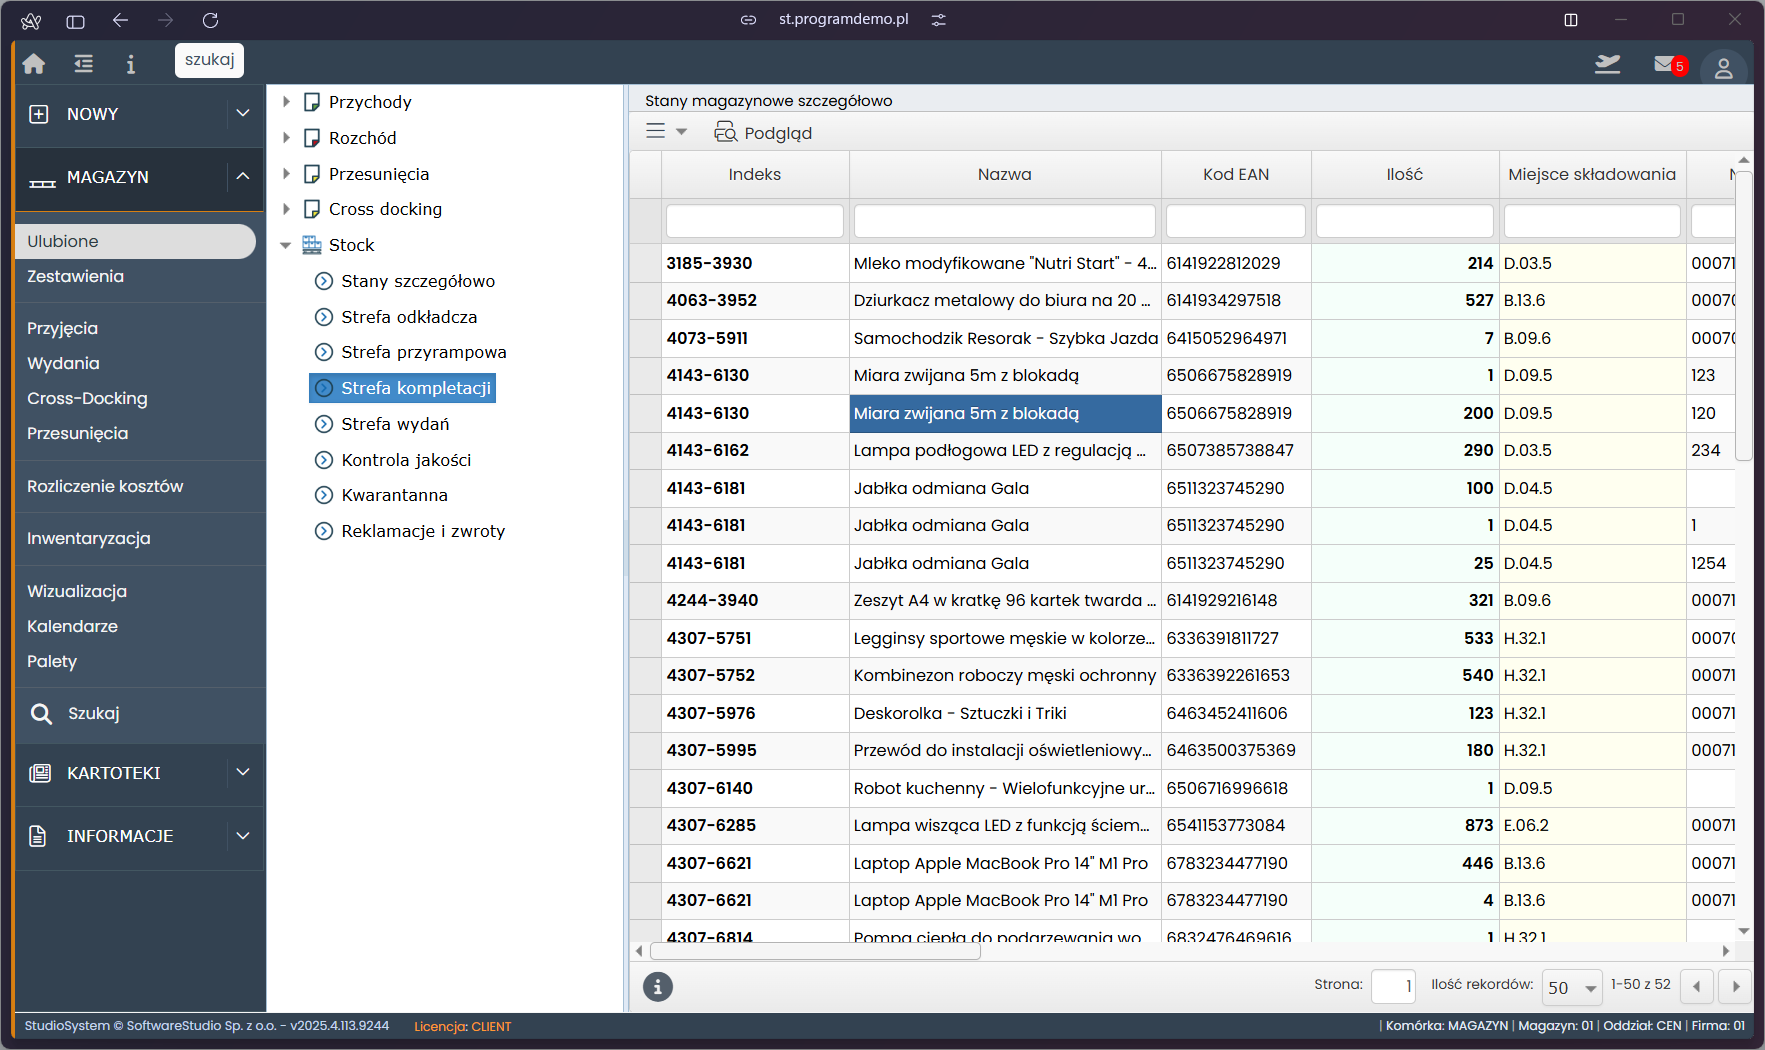Screen dimensions: 1765x1050
Task: Click the airplane landing icon
Action: (1607, 65)
